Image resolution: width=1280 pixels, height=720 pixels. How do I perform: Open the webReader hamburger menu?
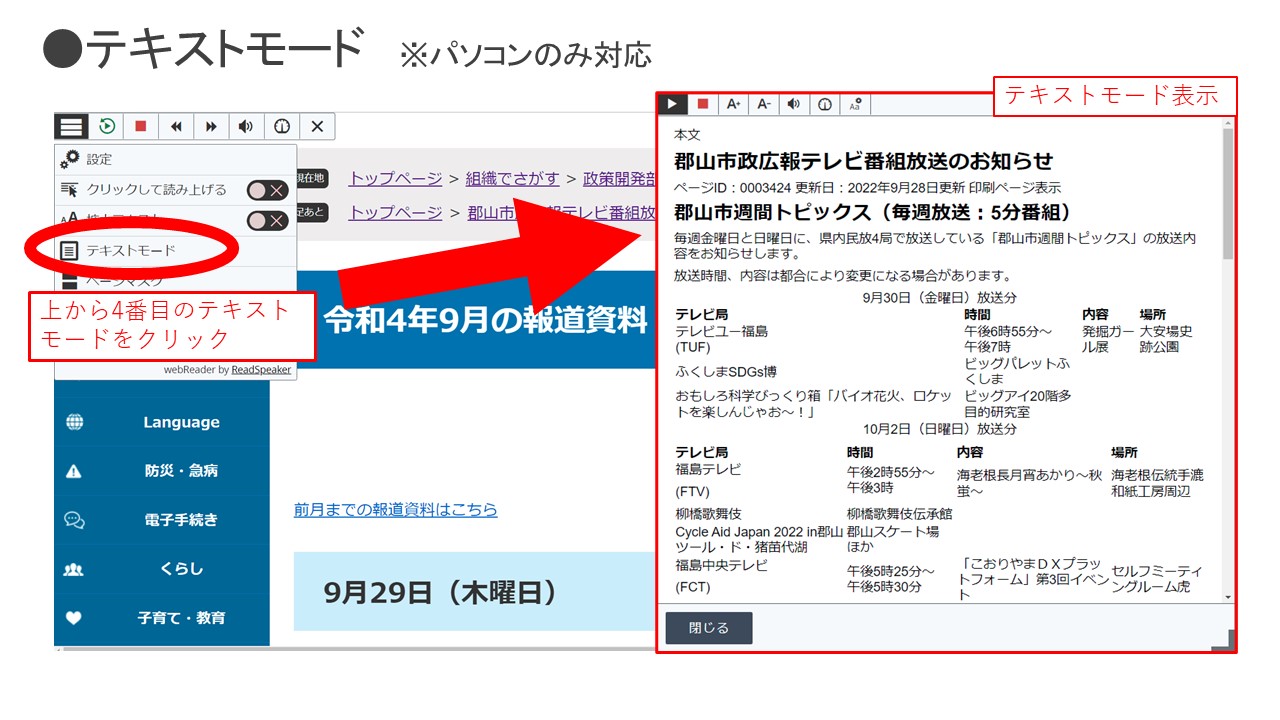click(x=71, y=127)
